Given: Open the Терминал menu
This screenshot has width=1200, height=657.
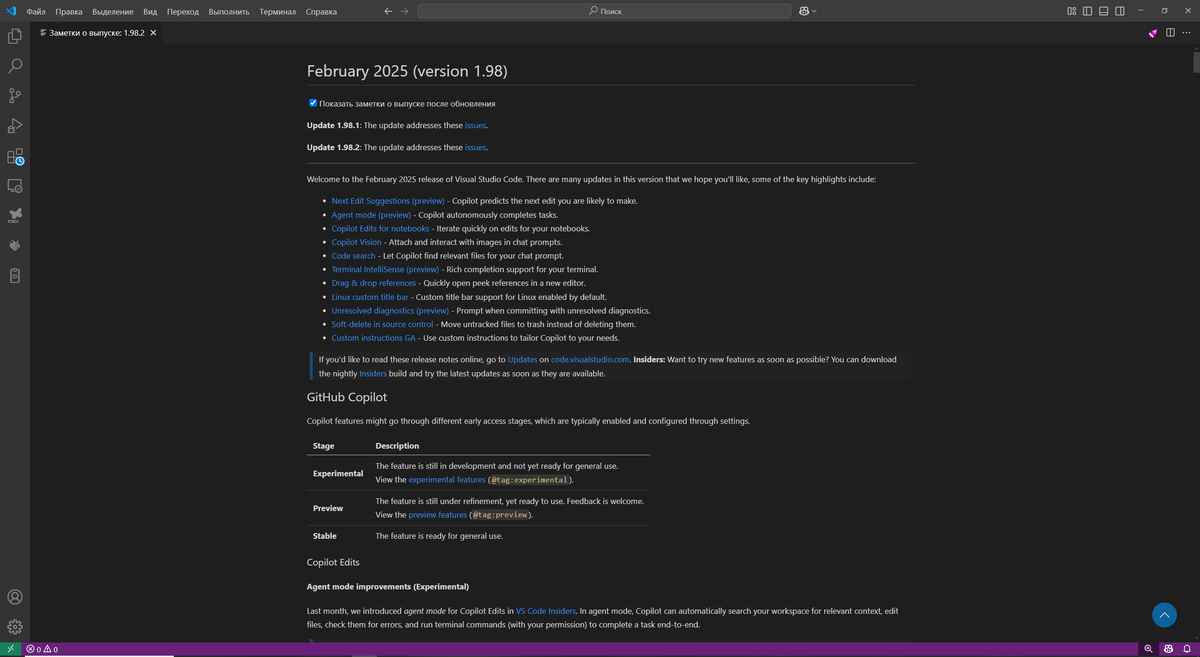Looking at the screenshot, I should (x=277, y=11).
